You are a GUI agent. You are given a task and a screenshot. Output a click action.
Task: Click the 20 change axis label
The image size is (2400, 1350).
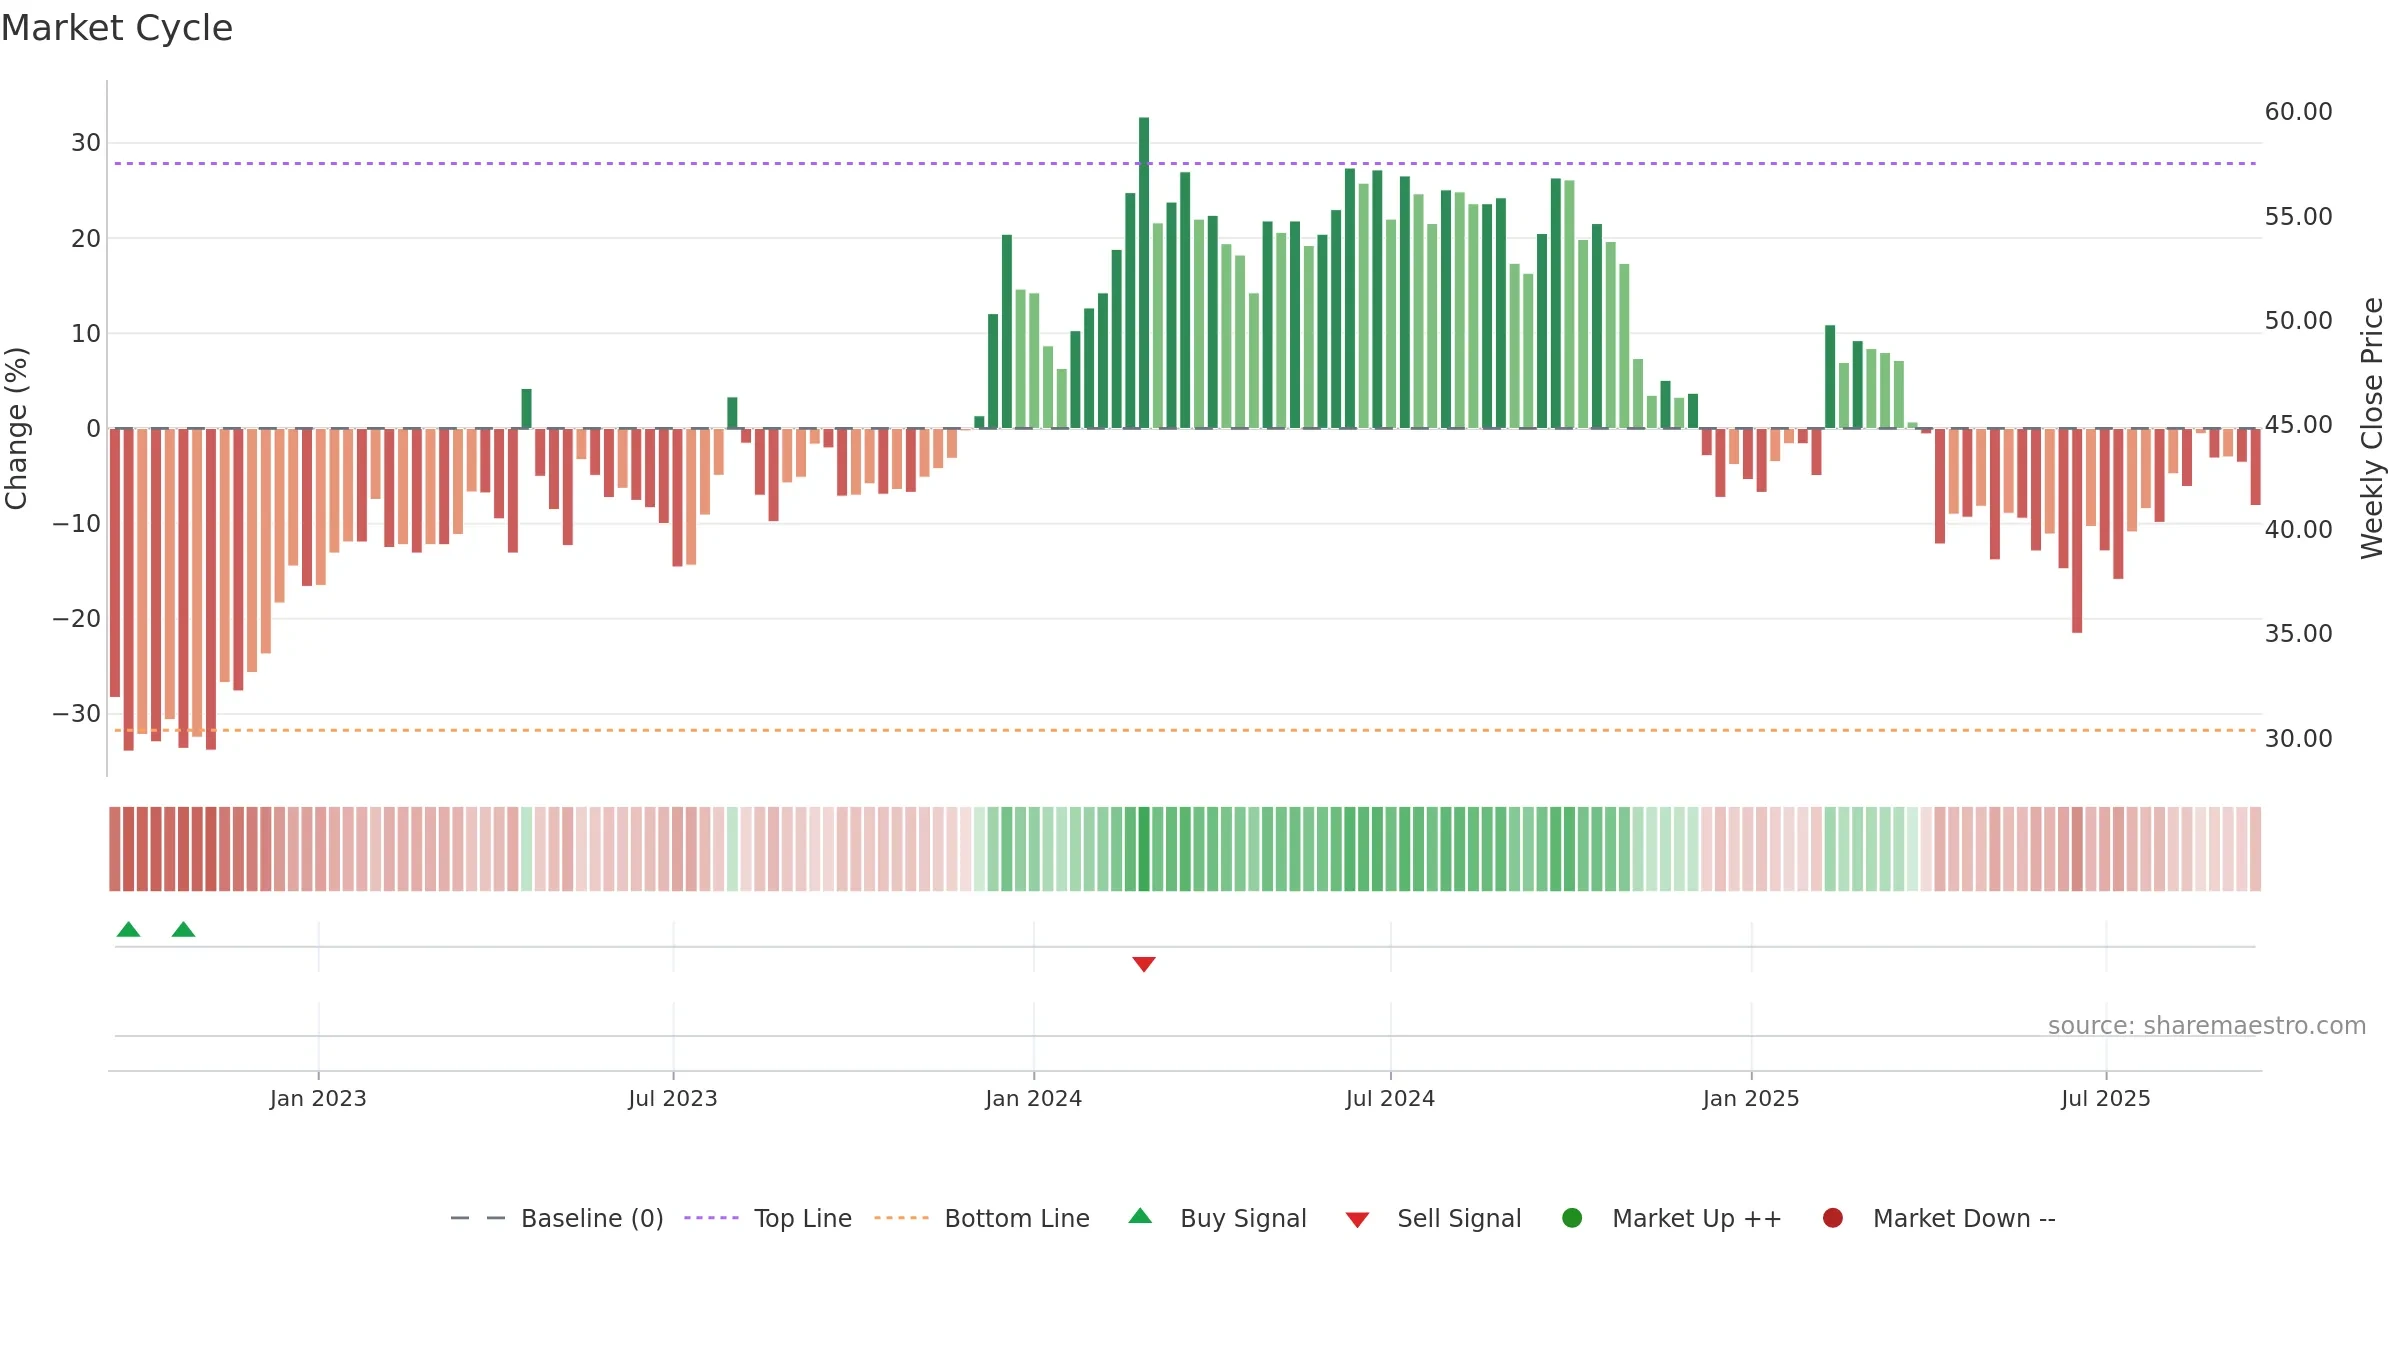pyautogui.click(x=86, y=238)
